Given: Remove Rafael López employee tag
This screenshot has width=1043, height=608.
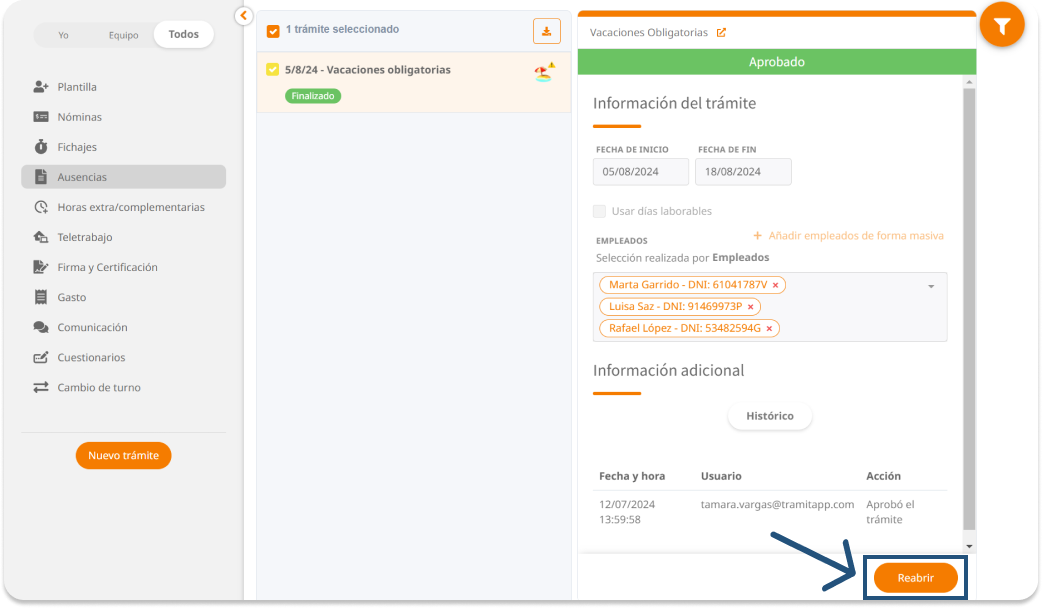Looking at the screenshot, I should 769,329.
